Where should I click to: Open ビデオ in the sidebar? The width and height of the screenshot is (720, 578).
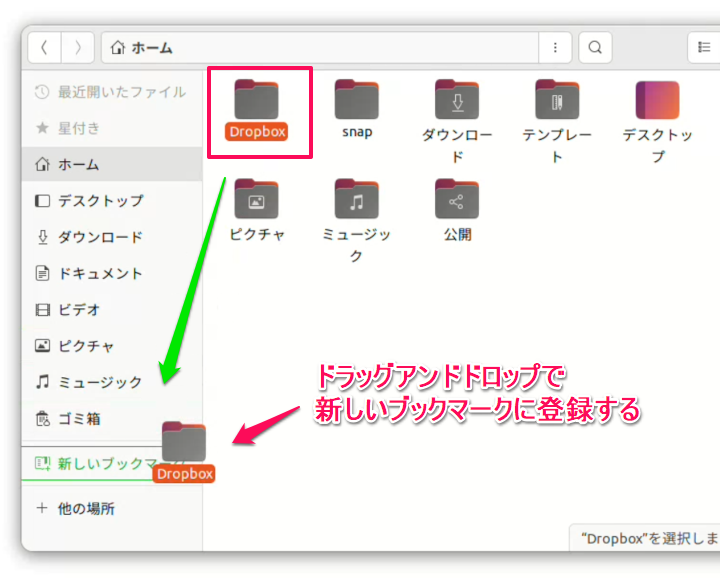[112, 309]
